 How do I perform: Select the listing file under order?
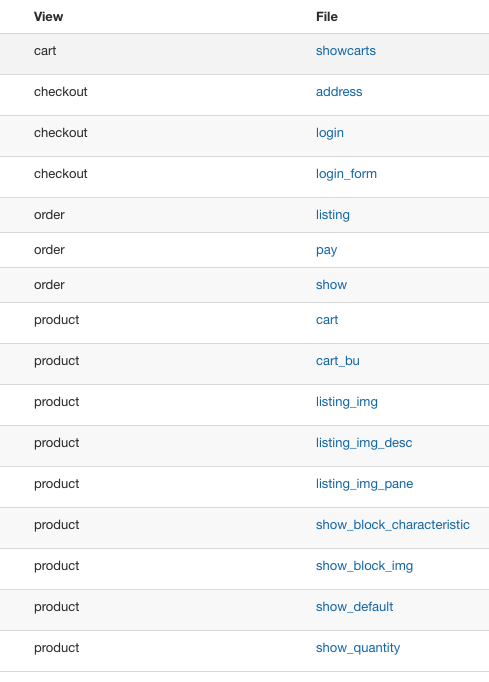333,215
